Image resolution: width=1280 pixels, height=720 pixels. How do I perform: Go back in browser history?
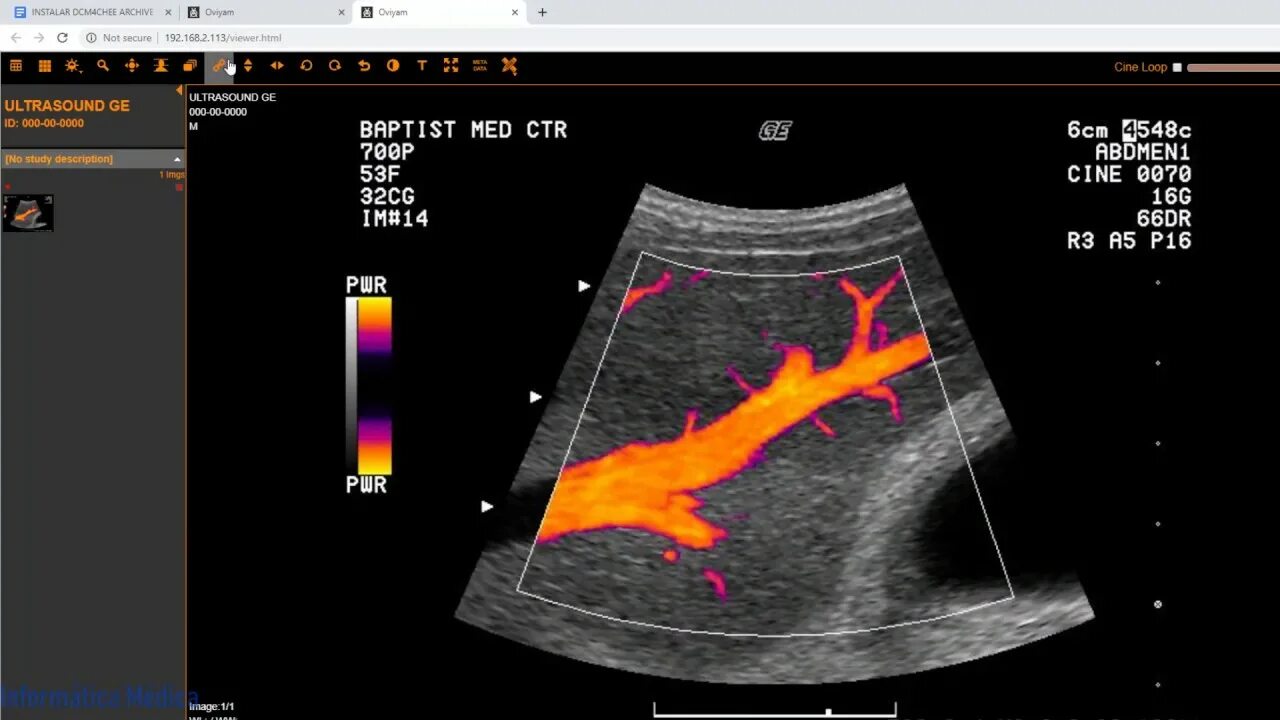point(15,38)
